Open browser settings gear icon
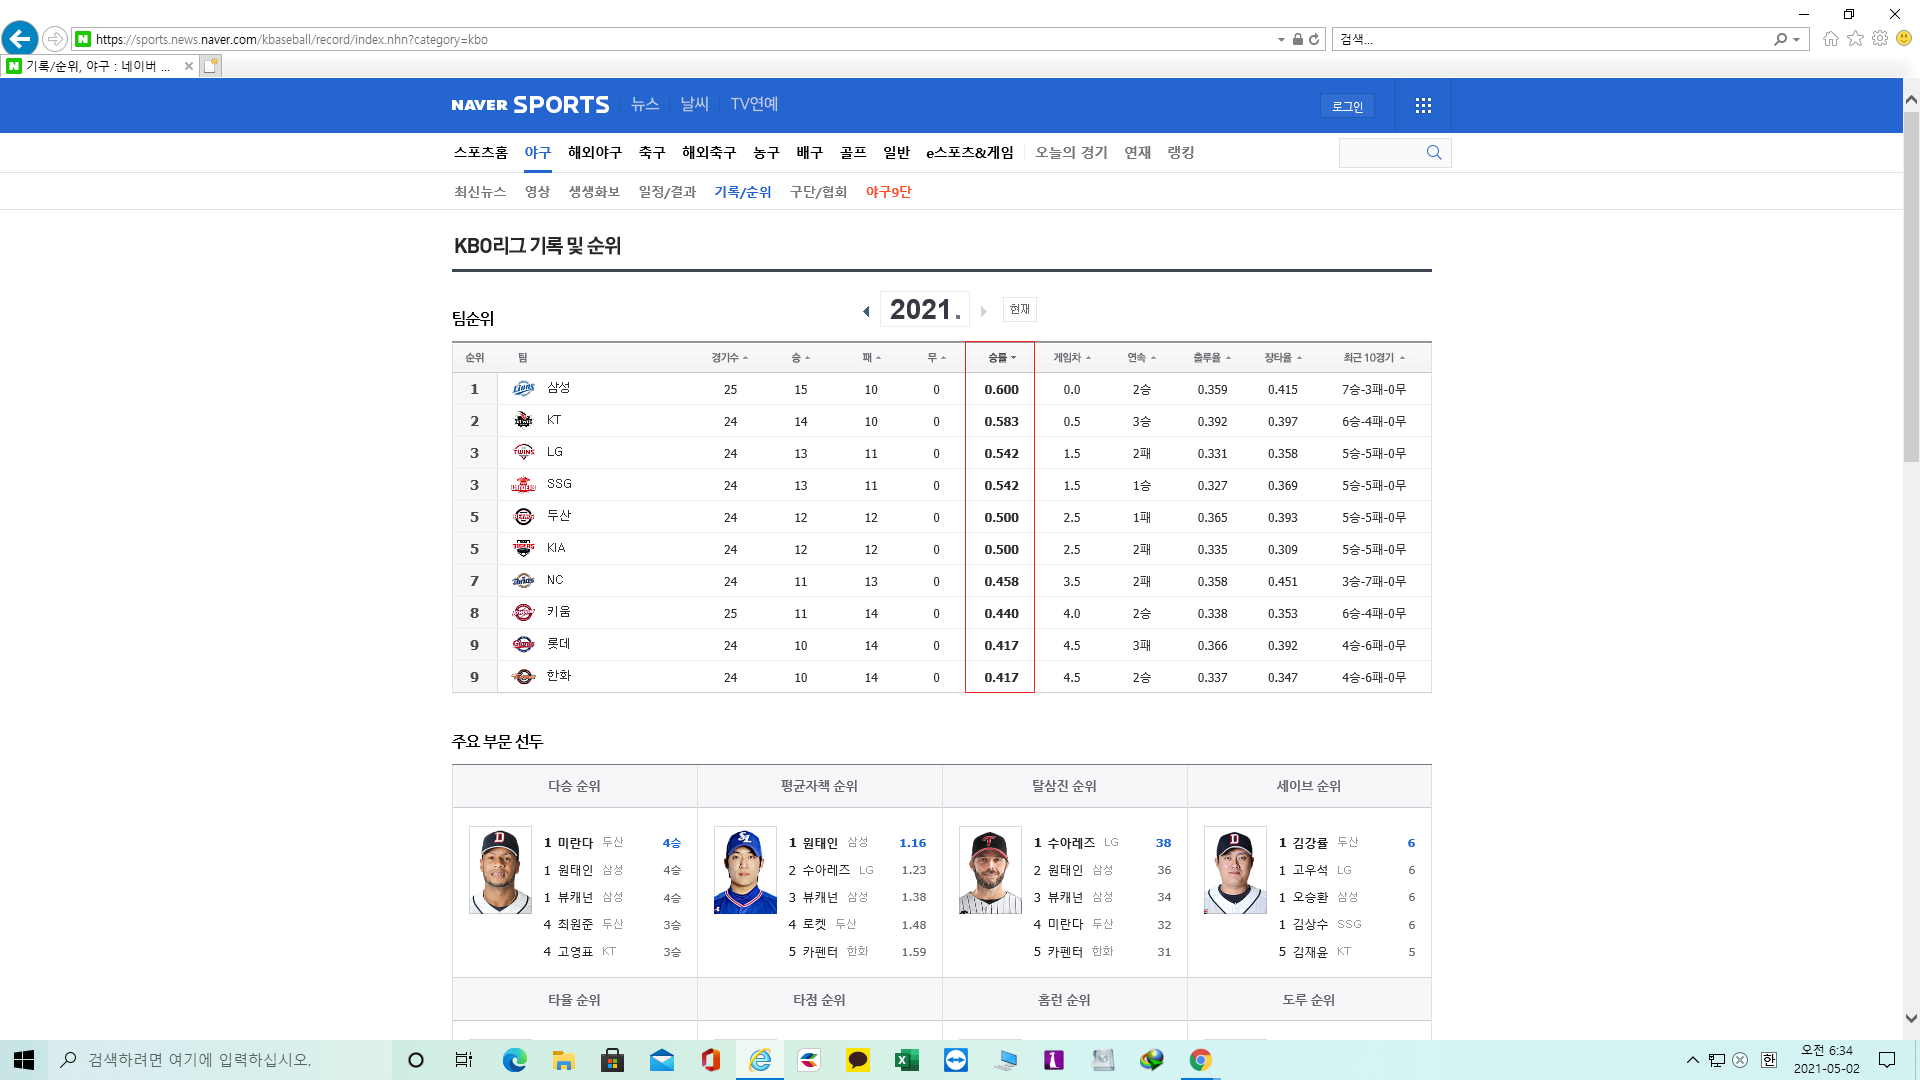The width and height of the screenshot is (1920, 1080). [1880, 39]
